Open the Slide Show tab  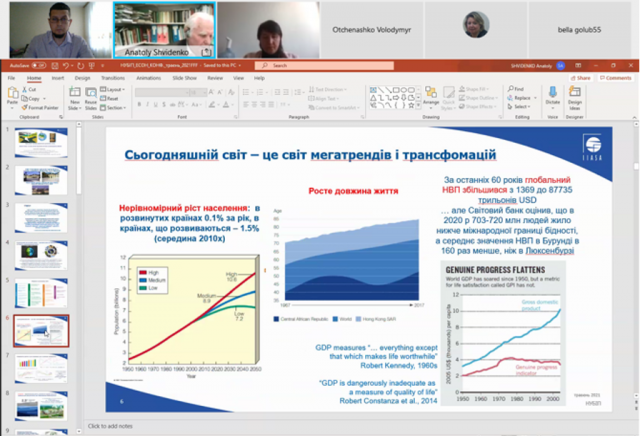point(184,77)
